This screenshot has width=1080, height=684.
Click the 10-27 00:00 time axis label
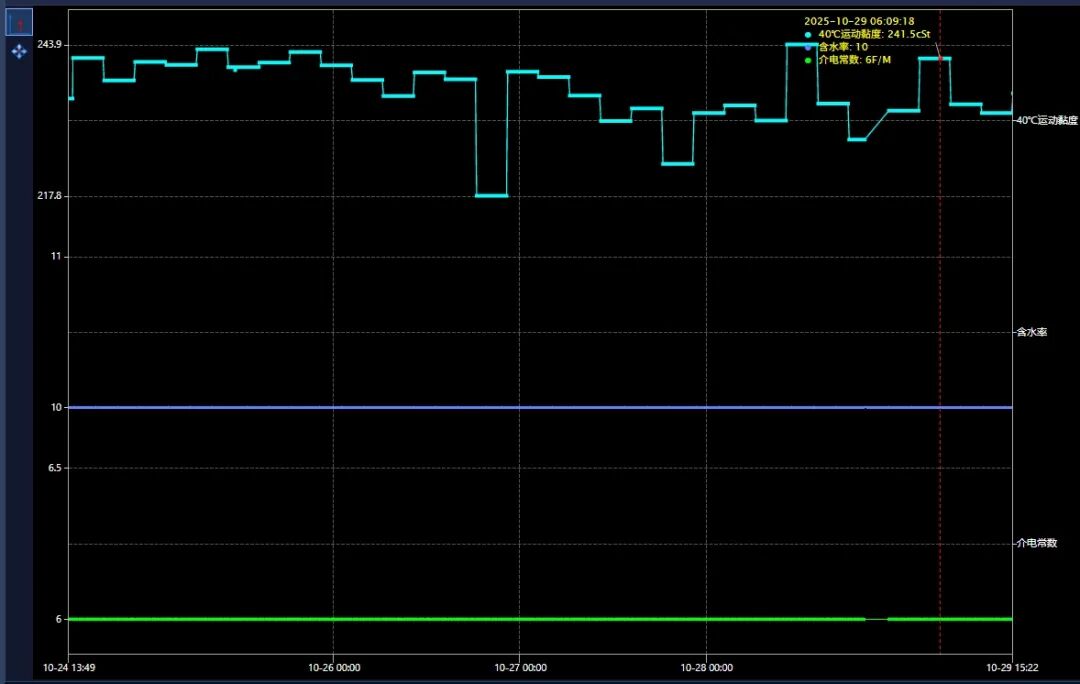[520, 667]
